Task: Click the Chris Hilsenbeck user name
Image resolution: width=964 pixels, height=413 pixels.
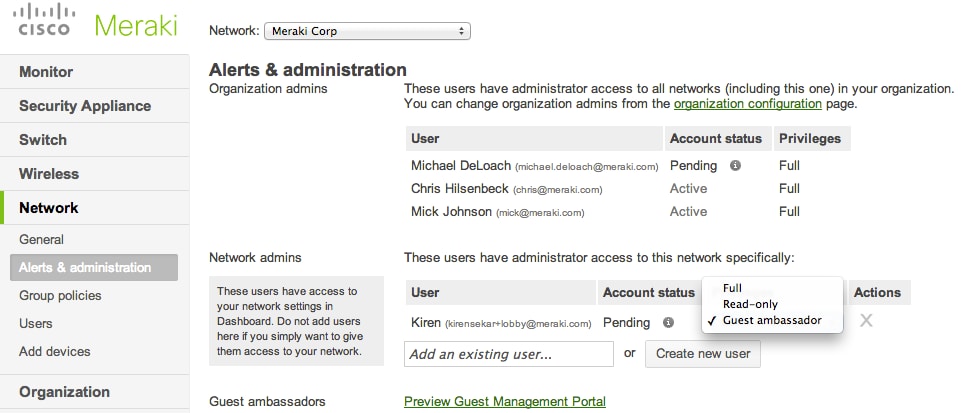Action: (460, 189)
